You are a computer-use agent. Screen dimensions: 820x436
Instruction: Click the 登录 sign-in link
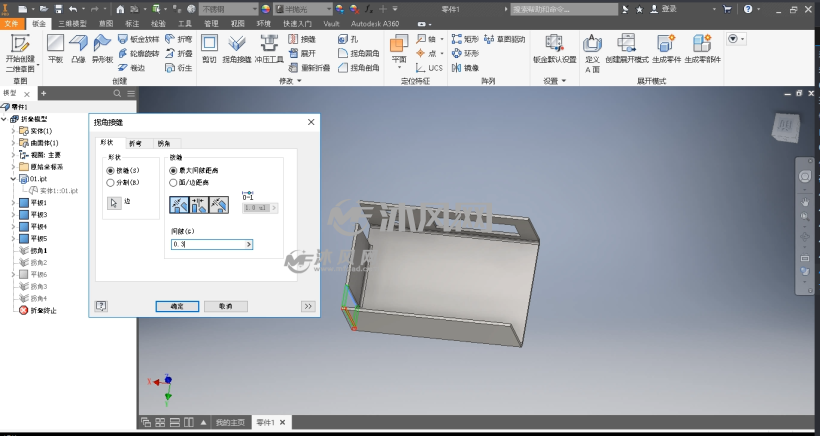[669, 9]
